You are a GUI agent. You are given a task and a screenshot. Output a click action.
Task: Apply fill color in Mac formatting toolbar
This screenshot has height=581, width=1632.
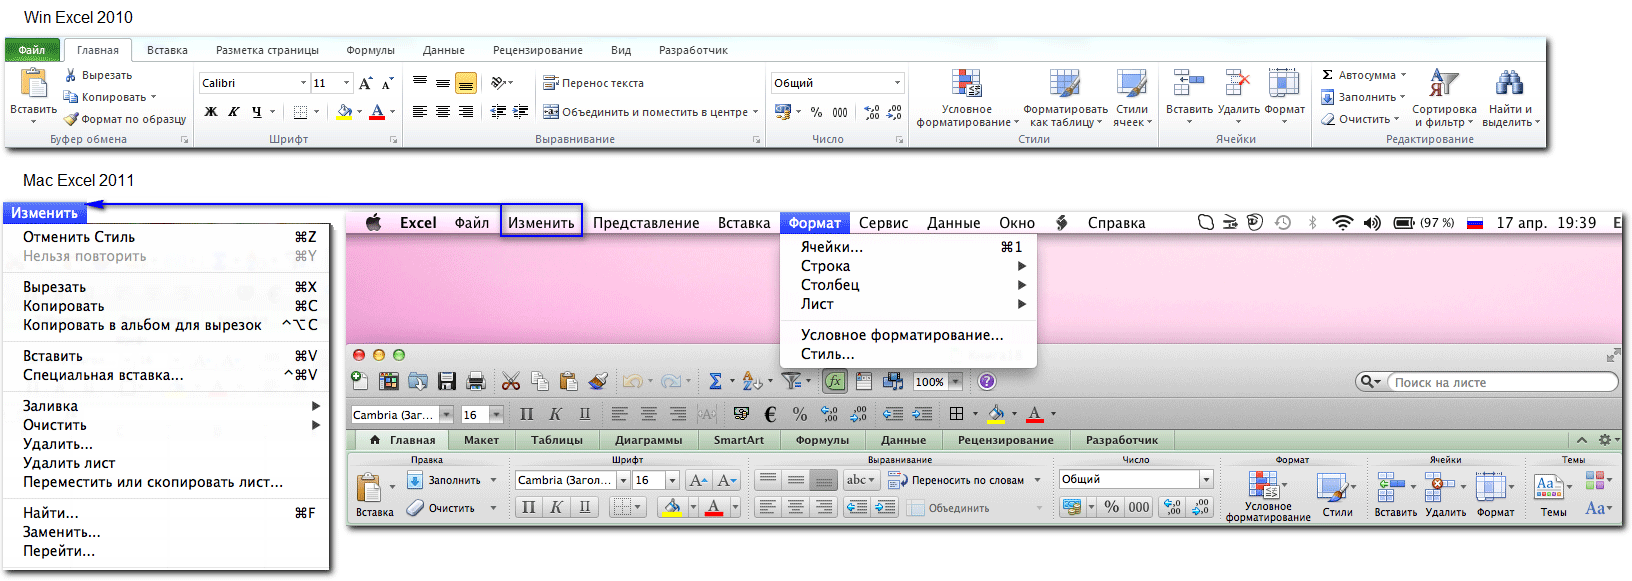[995, 414]
